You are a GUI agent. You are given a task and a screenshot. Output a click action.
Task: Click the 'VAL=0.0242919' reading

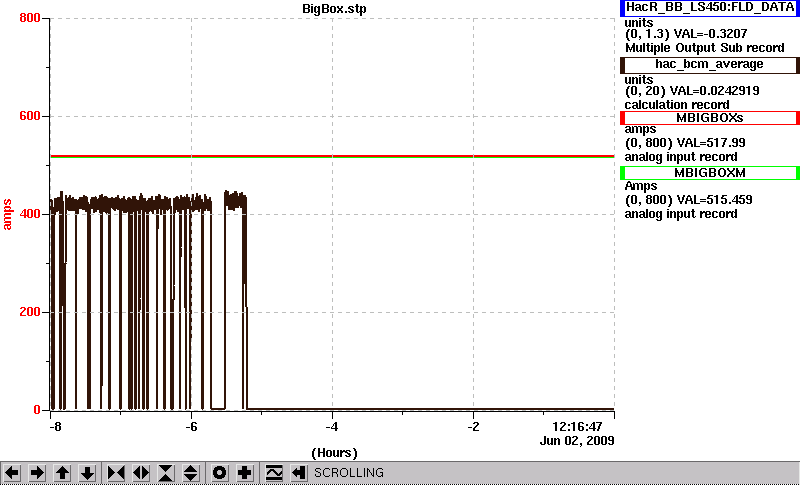coord(717,91)
